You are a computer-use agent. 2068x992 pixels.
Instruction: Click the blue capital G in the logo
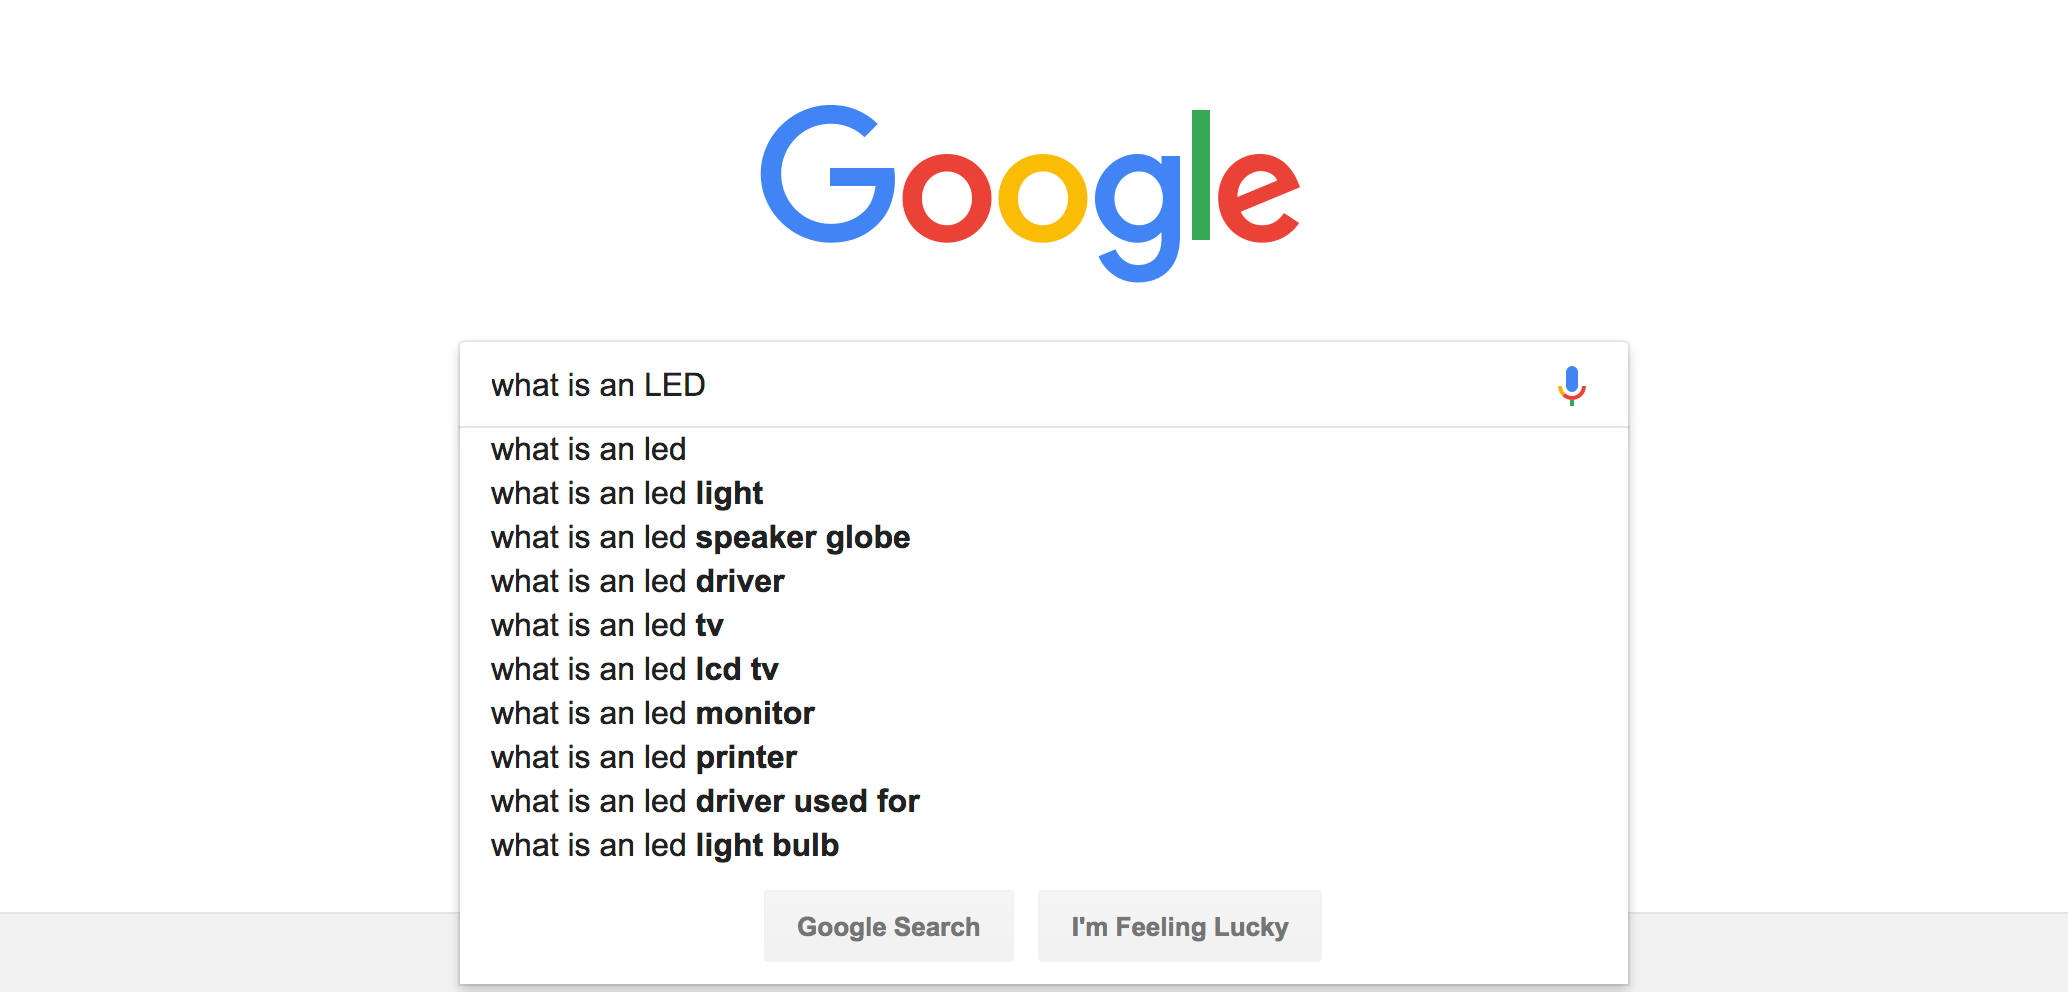828,174
